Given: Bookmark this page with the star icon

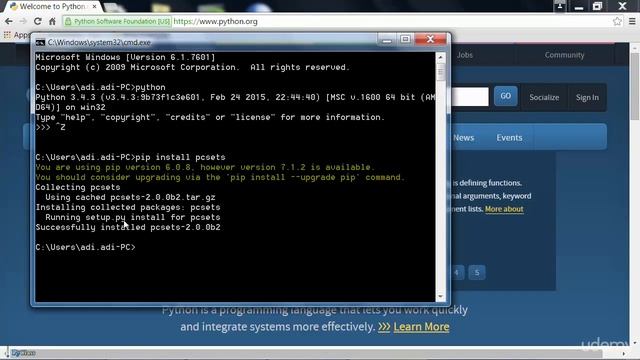Looking at the screenshot, I should [x=617, y=21].
